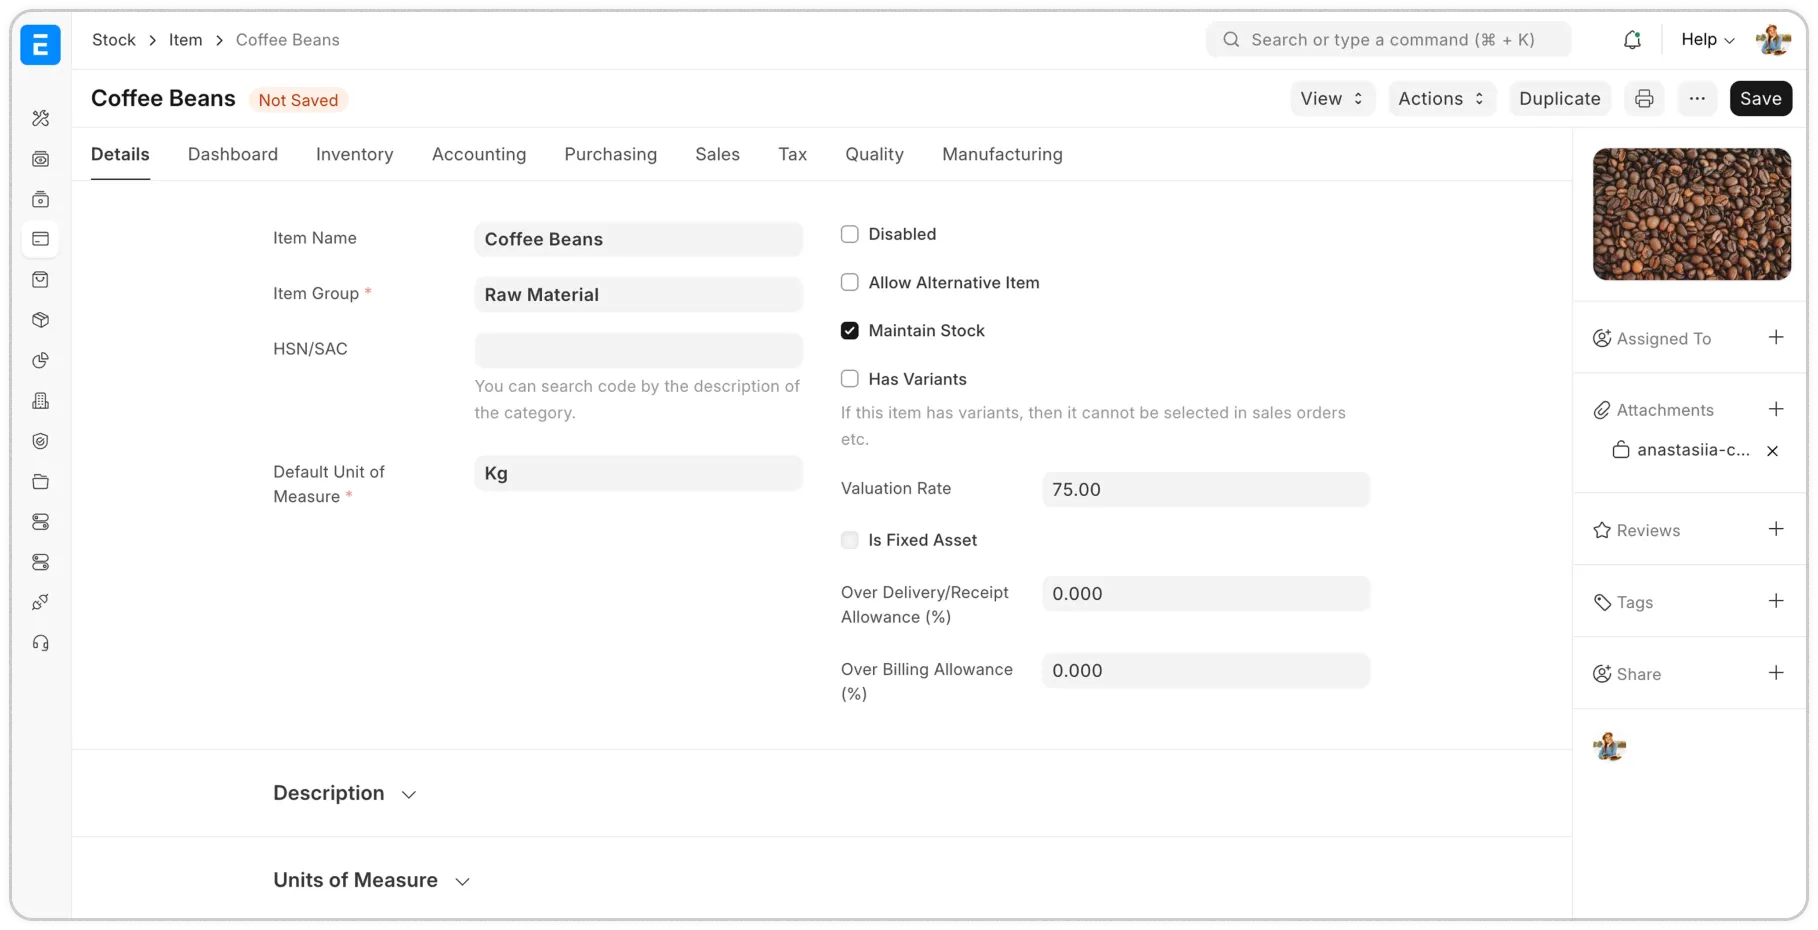Open the pie chart sidebar icon
Viewport: 1818px width, 930px height.
(40, 360)
